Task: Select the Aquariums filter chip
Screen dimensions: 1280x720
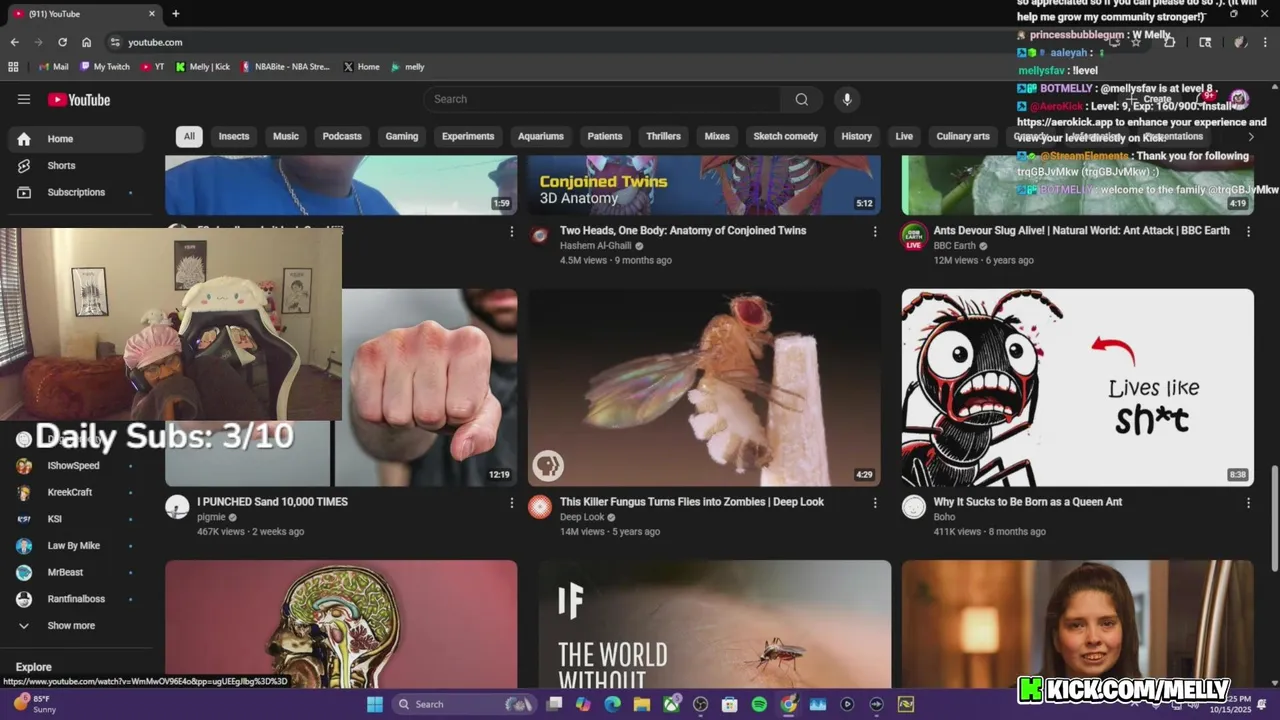Action: coord(541,136)
